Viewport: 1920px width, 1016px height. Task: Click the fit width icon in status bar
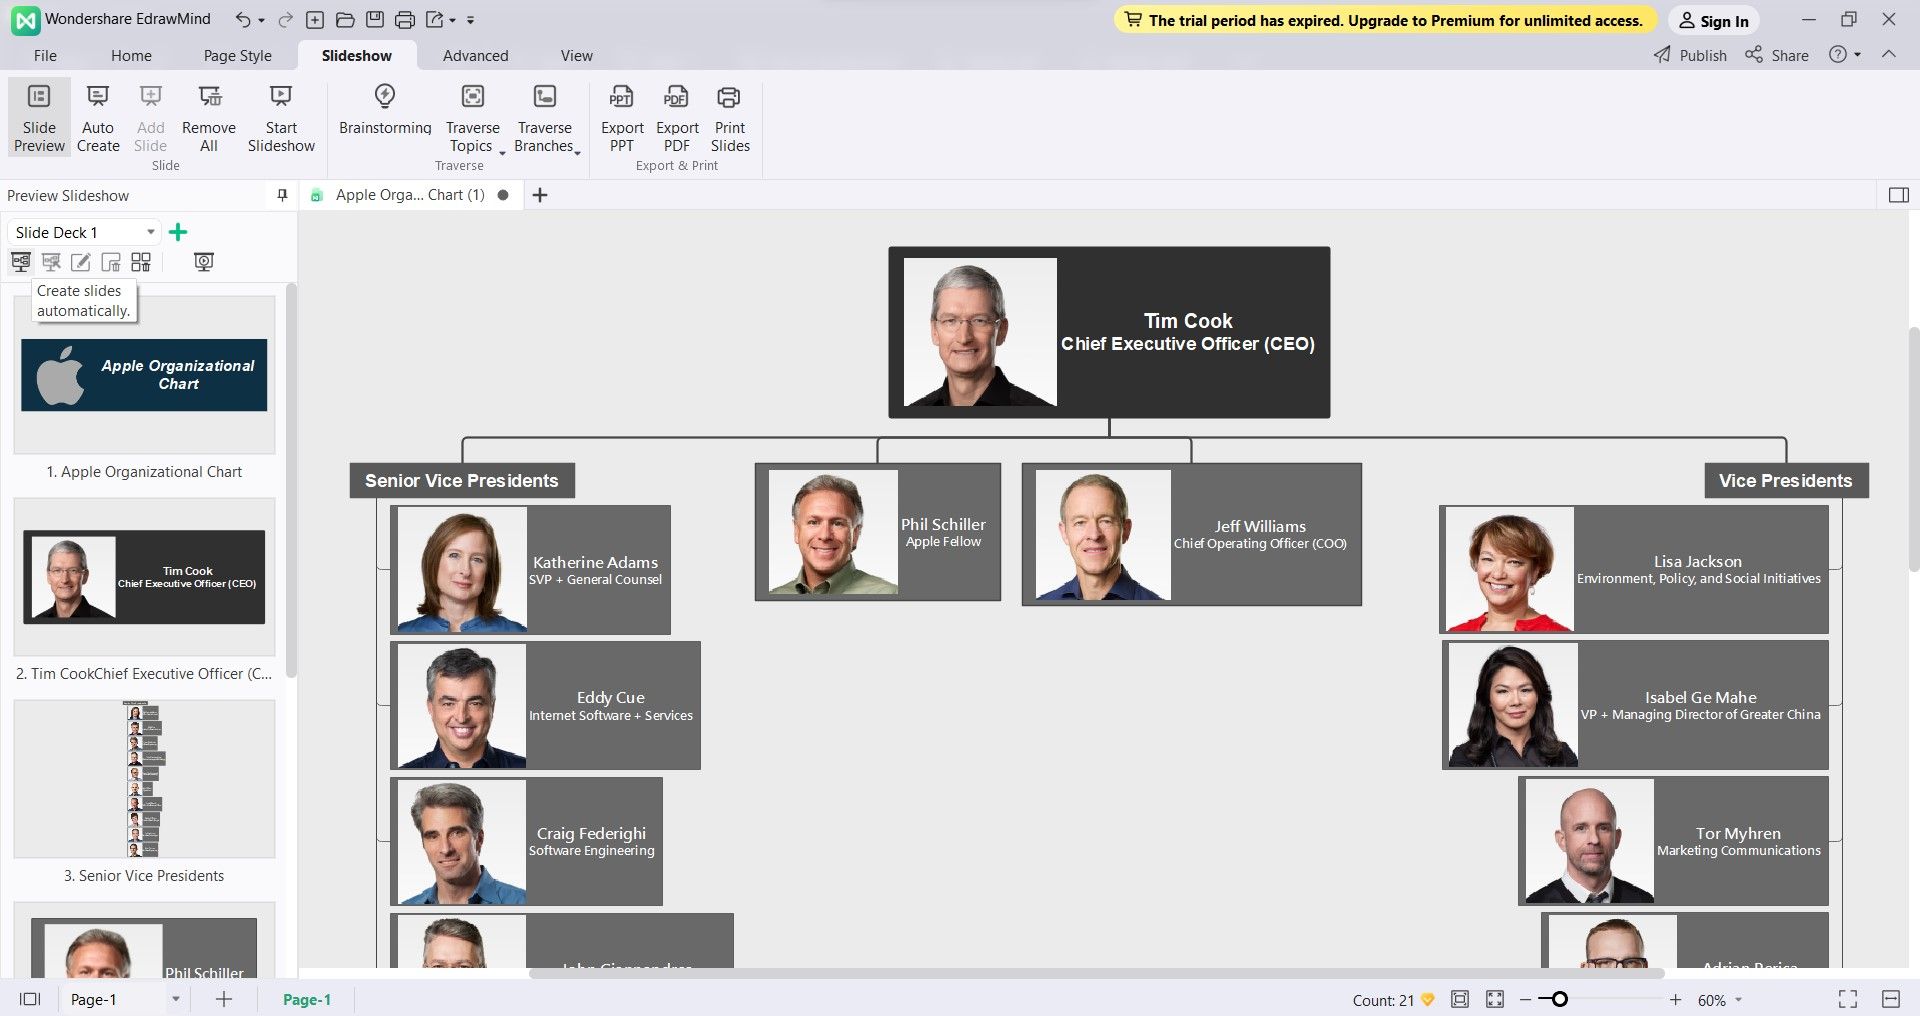[1891, 999]
